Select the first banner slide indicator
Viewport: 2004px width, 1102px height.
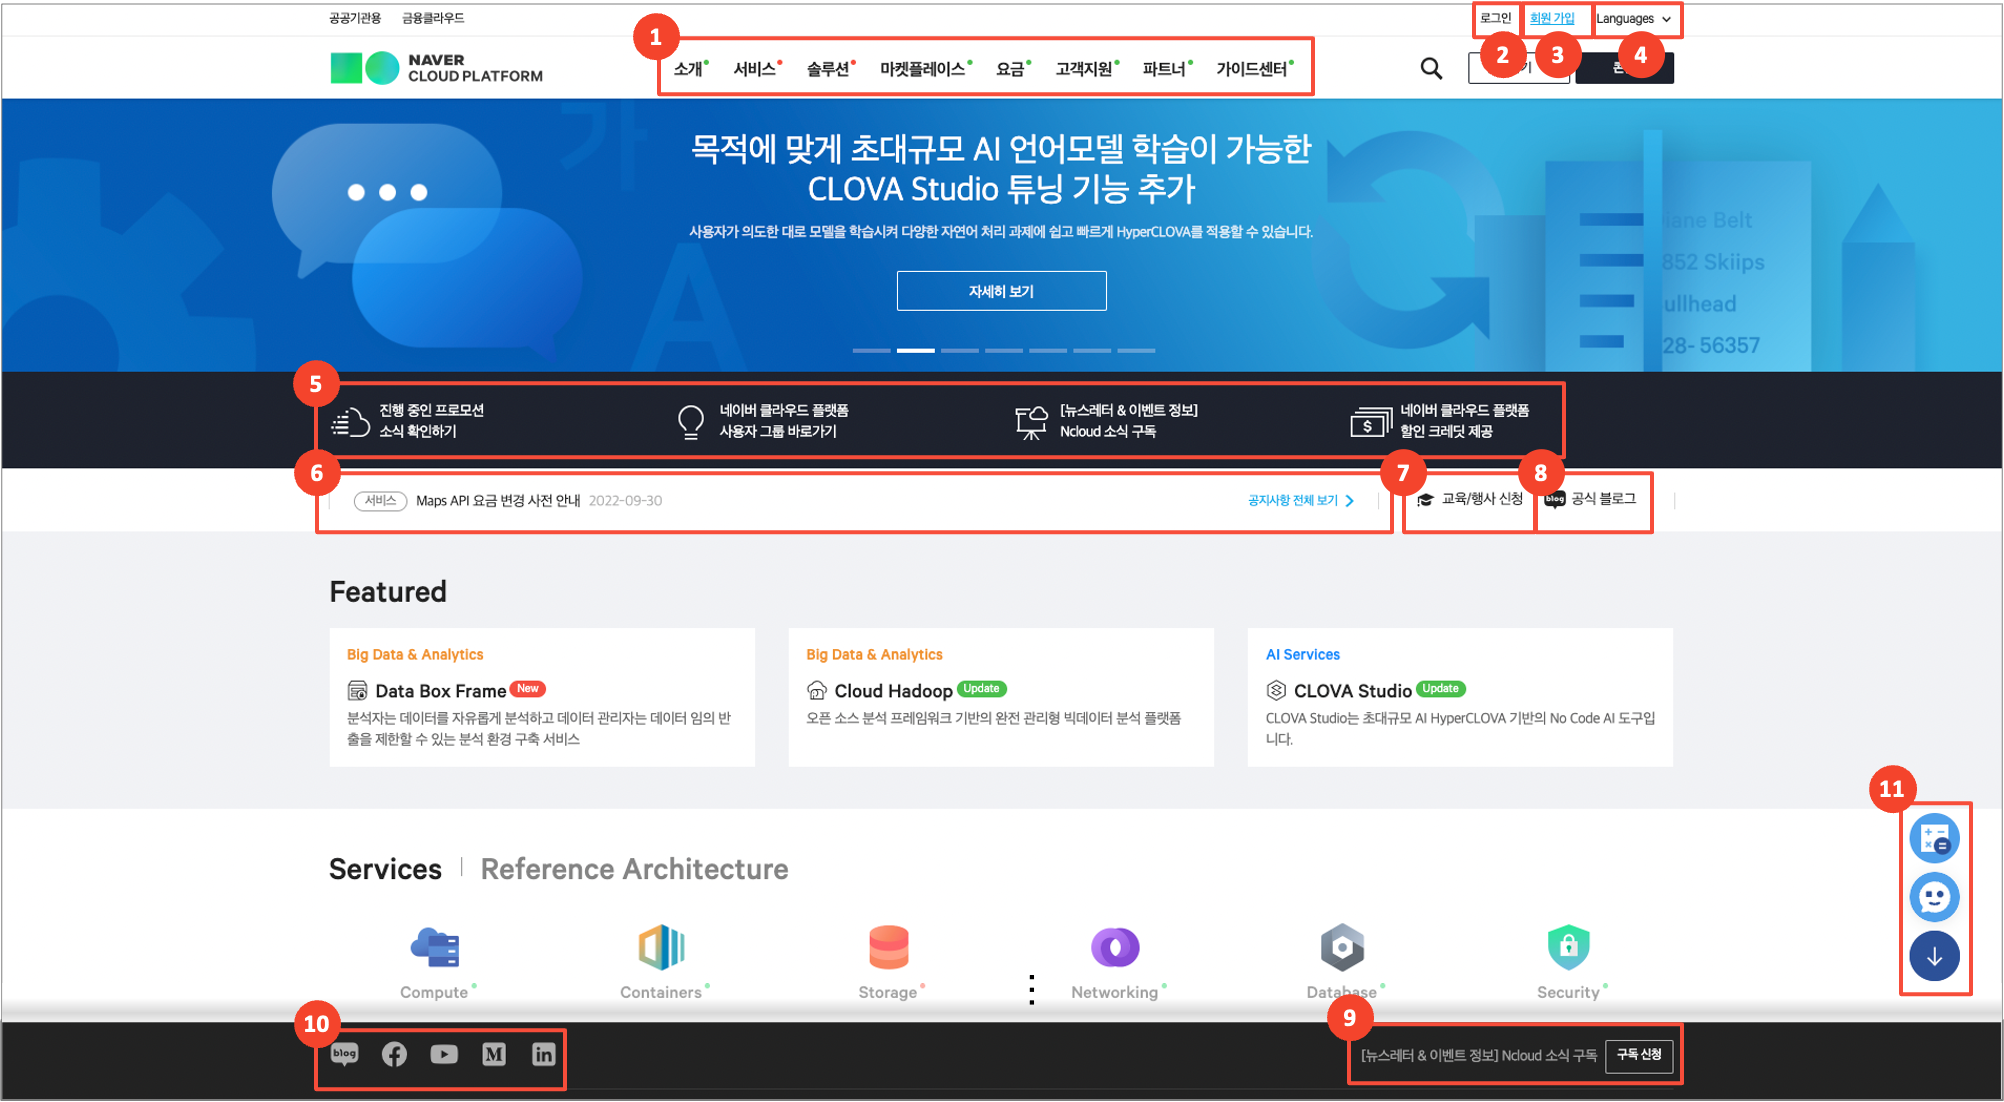871,350
